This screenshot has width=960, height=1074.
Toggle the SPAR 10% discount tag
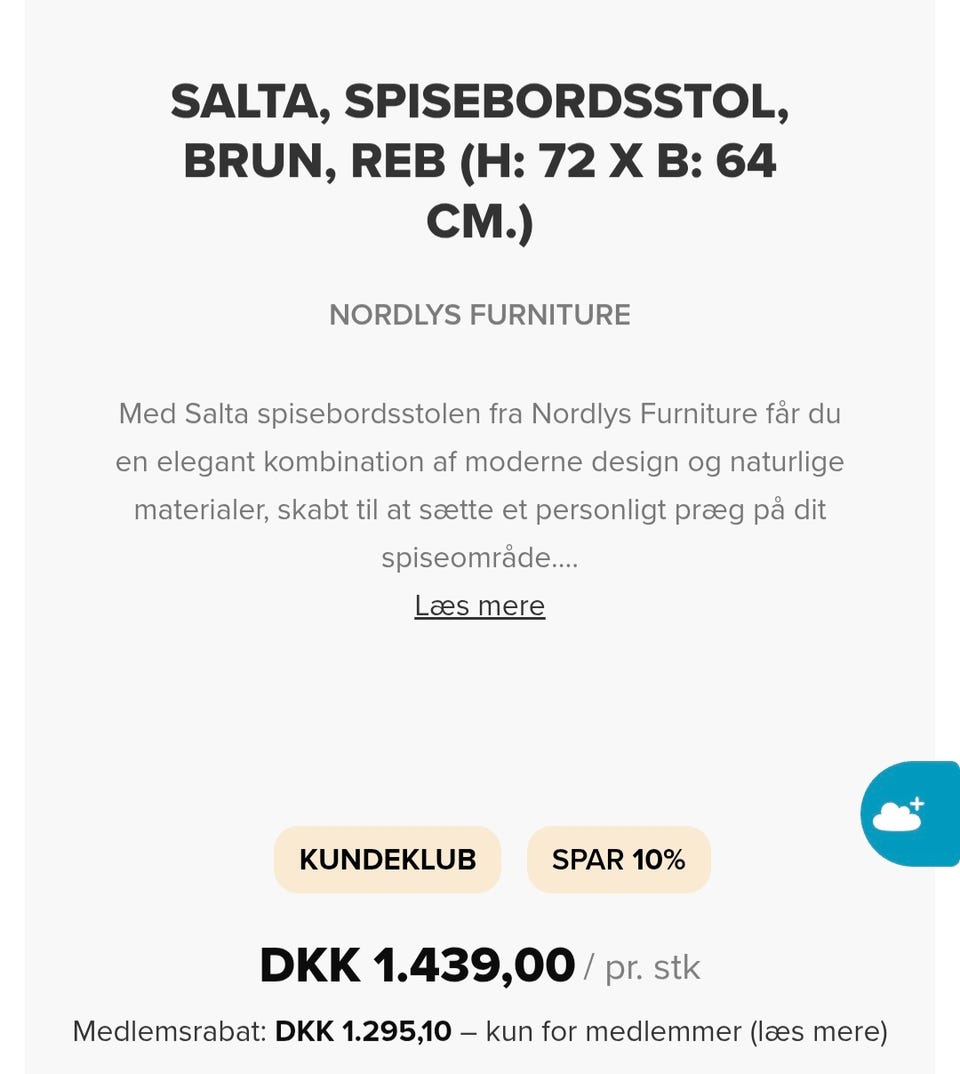point(618,859)
